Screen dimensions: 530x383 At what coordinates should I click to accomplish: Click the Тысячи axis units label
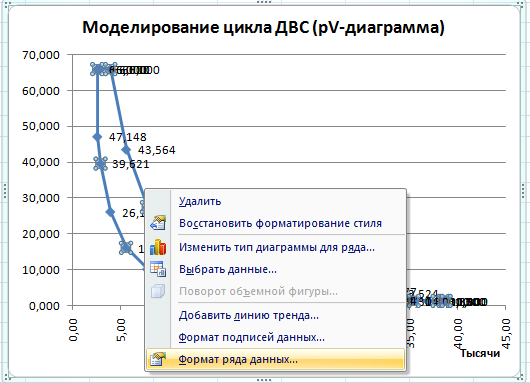pos(480,353)
